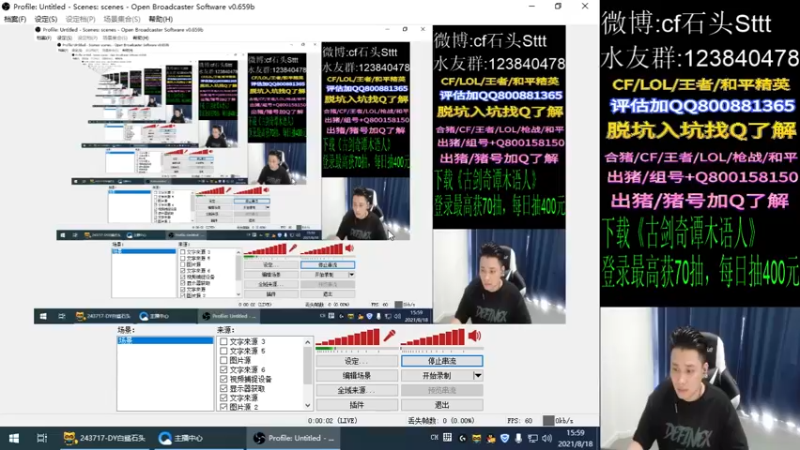This screenshot has width=800, height=450.
Task: Click the 0:00:02 (LIVE) status text
Action: 333,420
